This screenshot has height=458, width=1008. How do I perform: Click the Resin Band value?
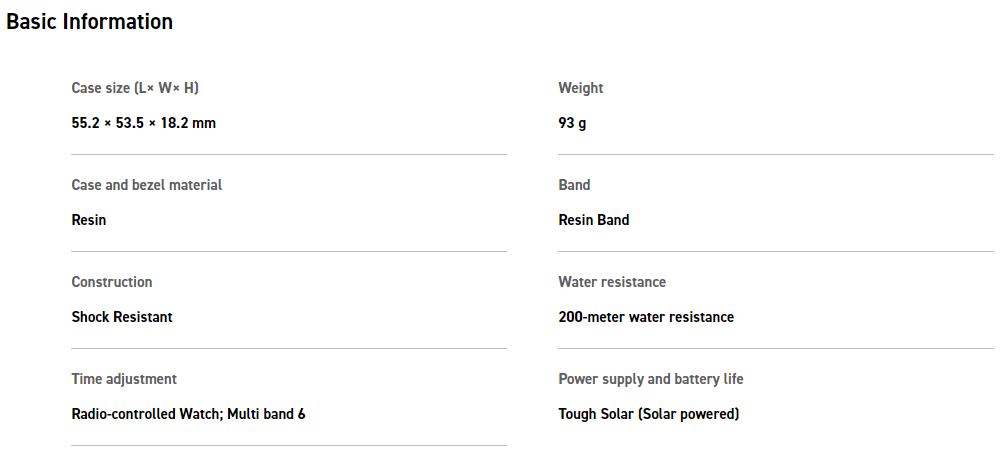[593, 220]
